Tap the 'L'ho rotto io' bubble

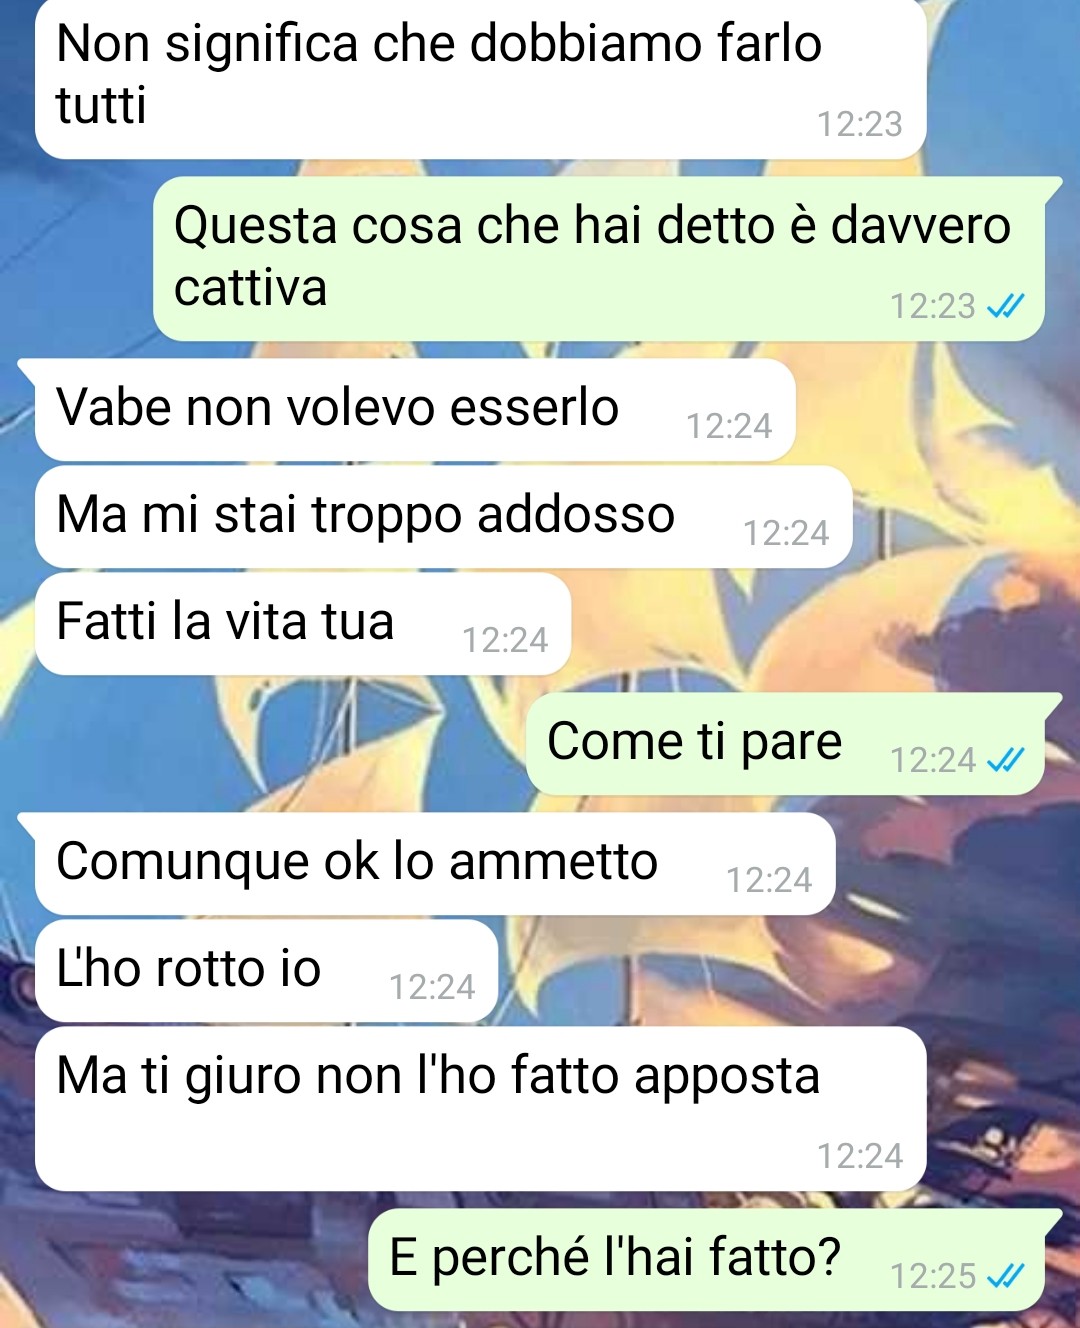[x=266, y=971]
